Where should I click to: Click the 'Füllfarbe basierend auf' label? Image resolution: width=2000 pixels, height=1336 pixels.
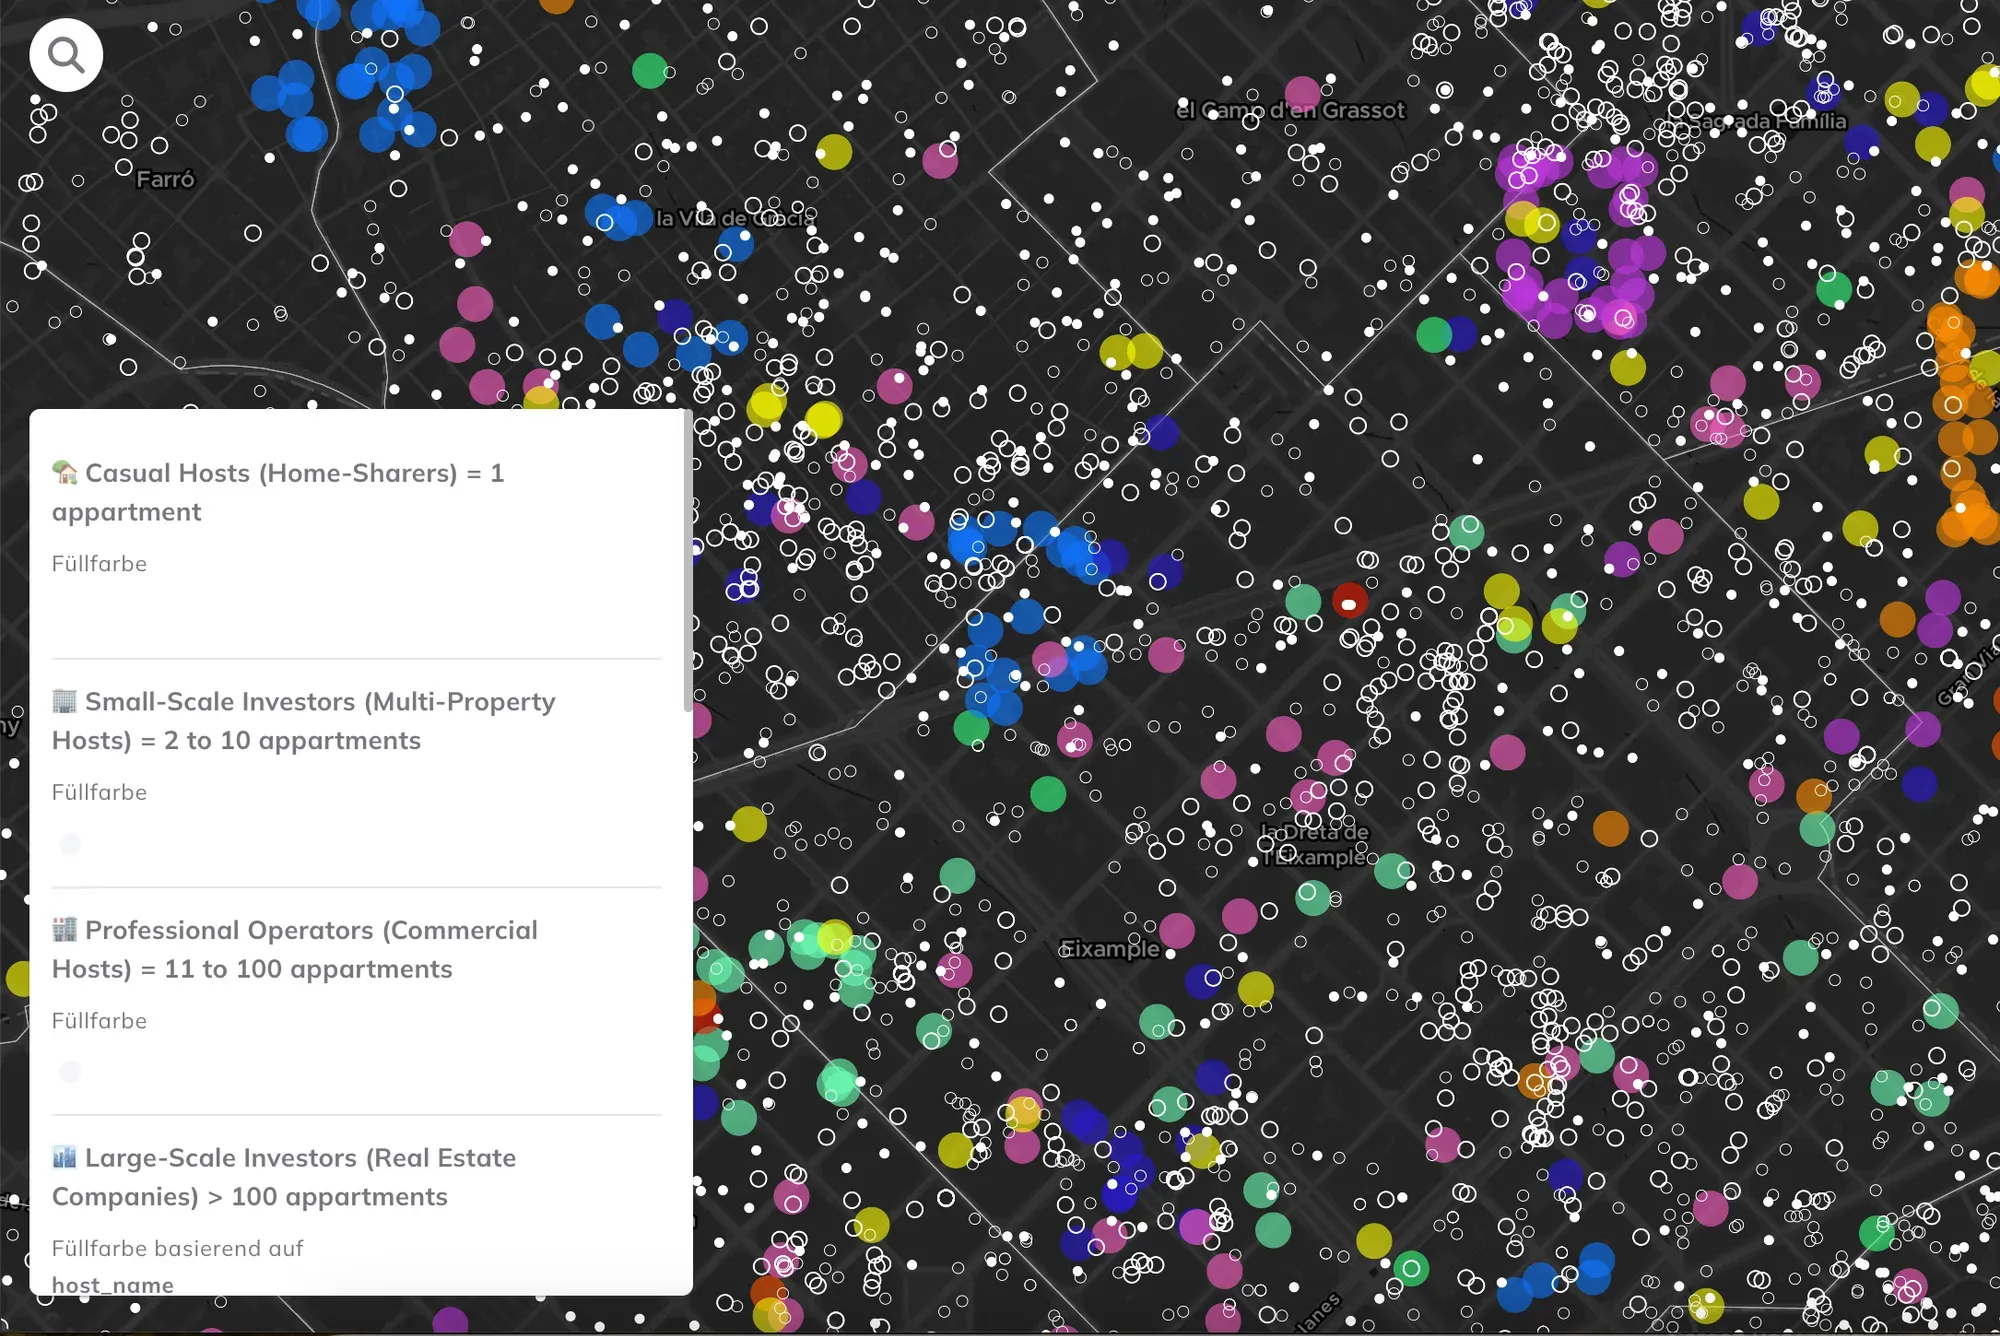tap(178, 1248)
